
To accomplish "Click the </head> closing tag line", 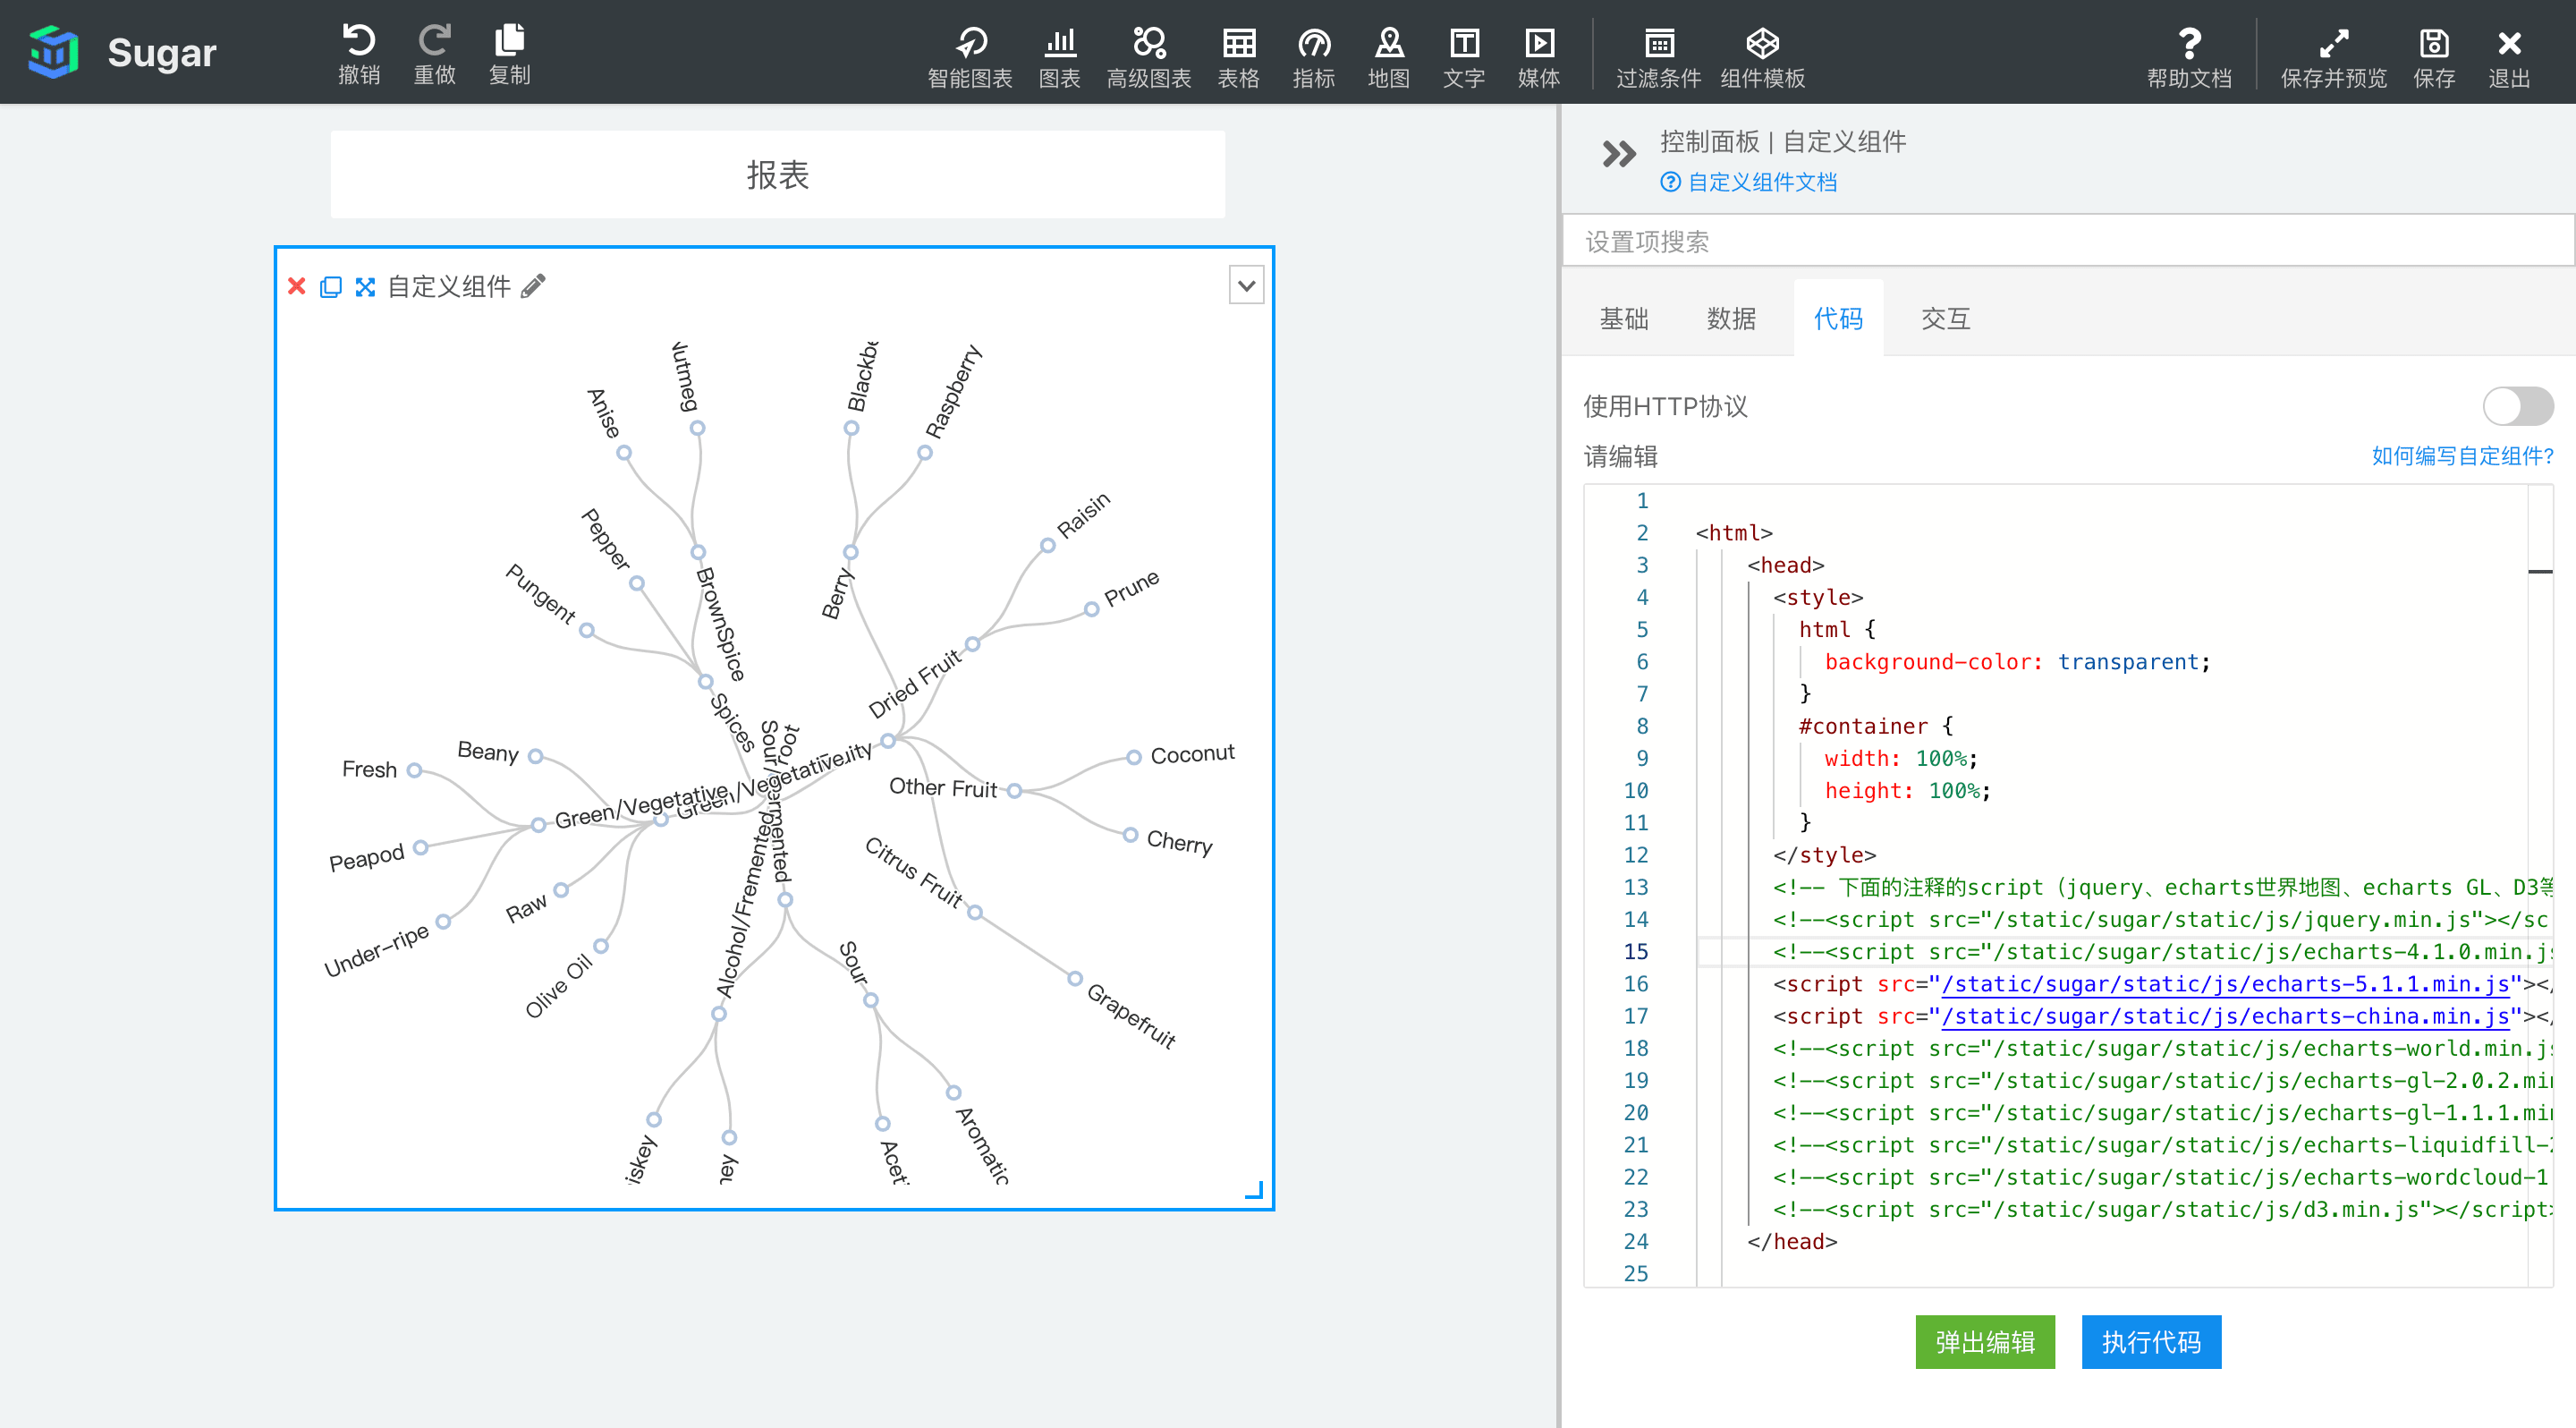I will pos(1791,1241).
